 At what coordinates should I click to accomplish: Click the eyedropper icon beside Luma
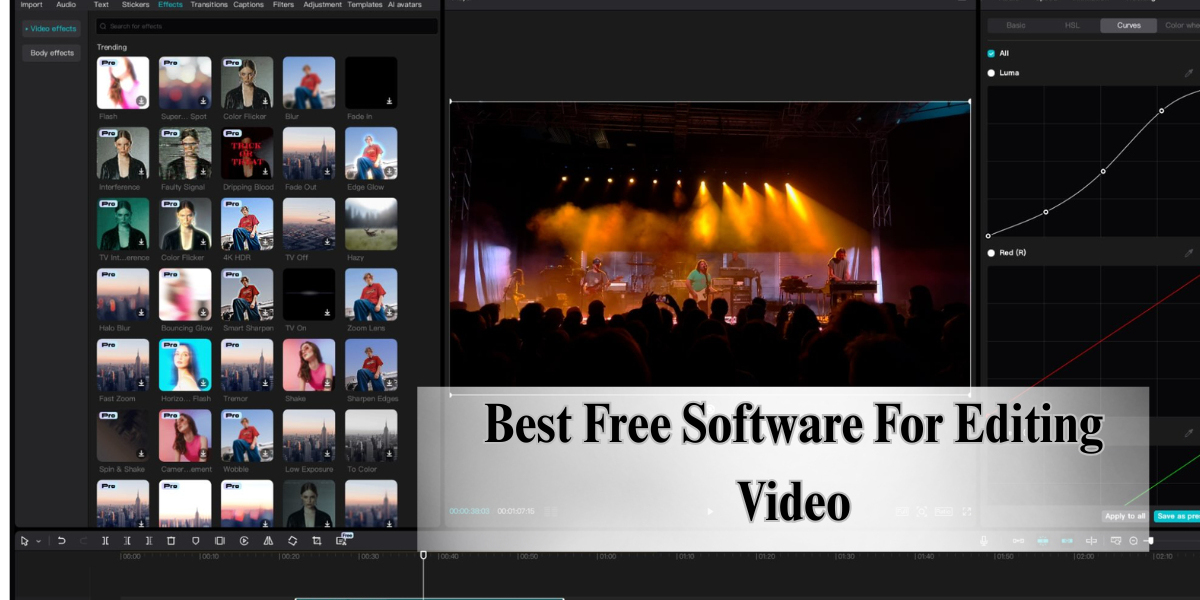1189,73
